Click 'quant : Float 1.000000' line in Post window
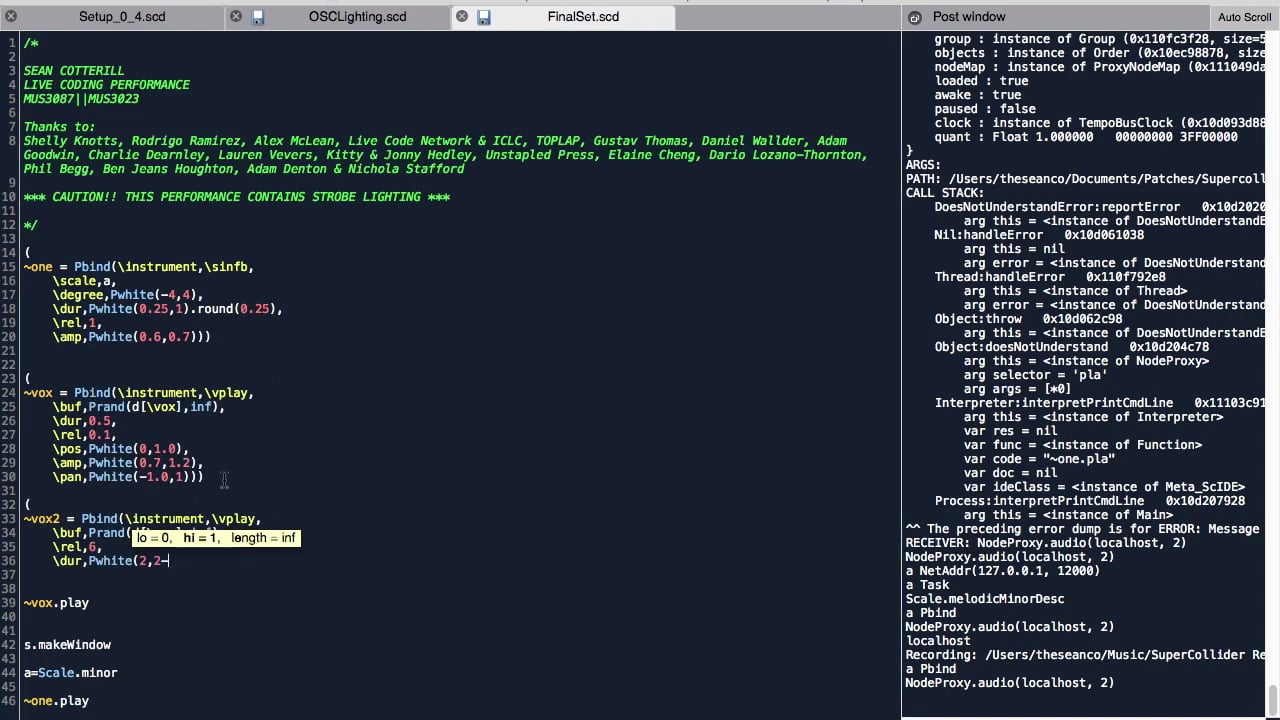The height and width of the screenshot is (720, 1280). click(1086, 137)
